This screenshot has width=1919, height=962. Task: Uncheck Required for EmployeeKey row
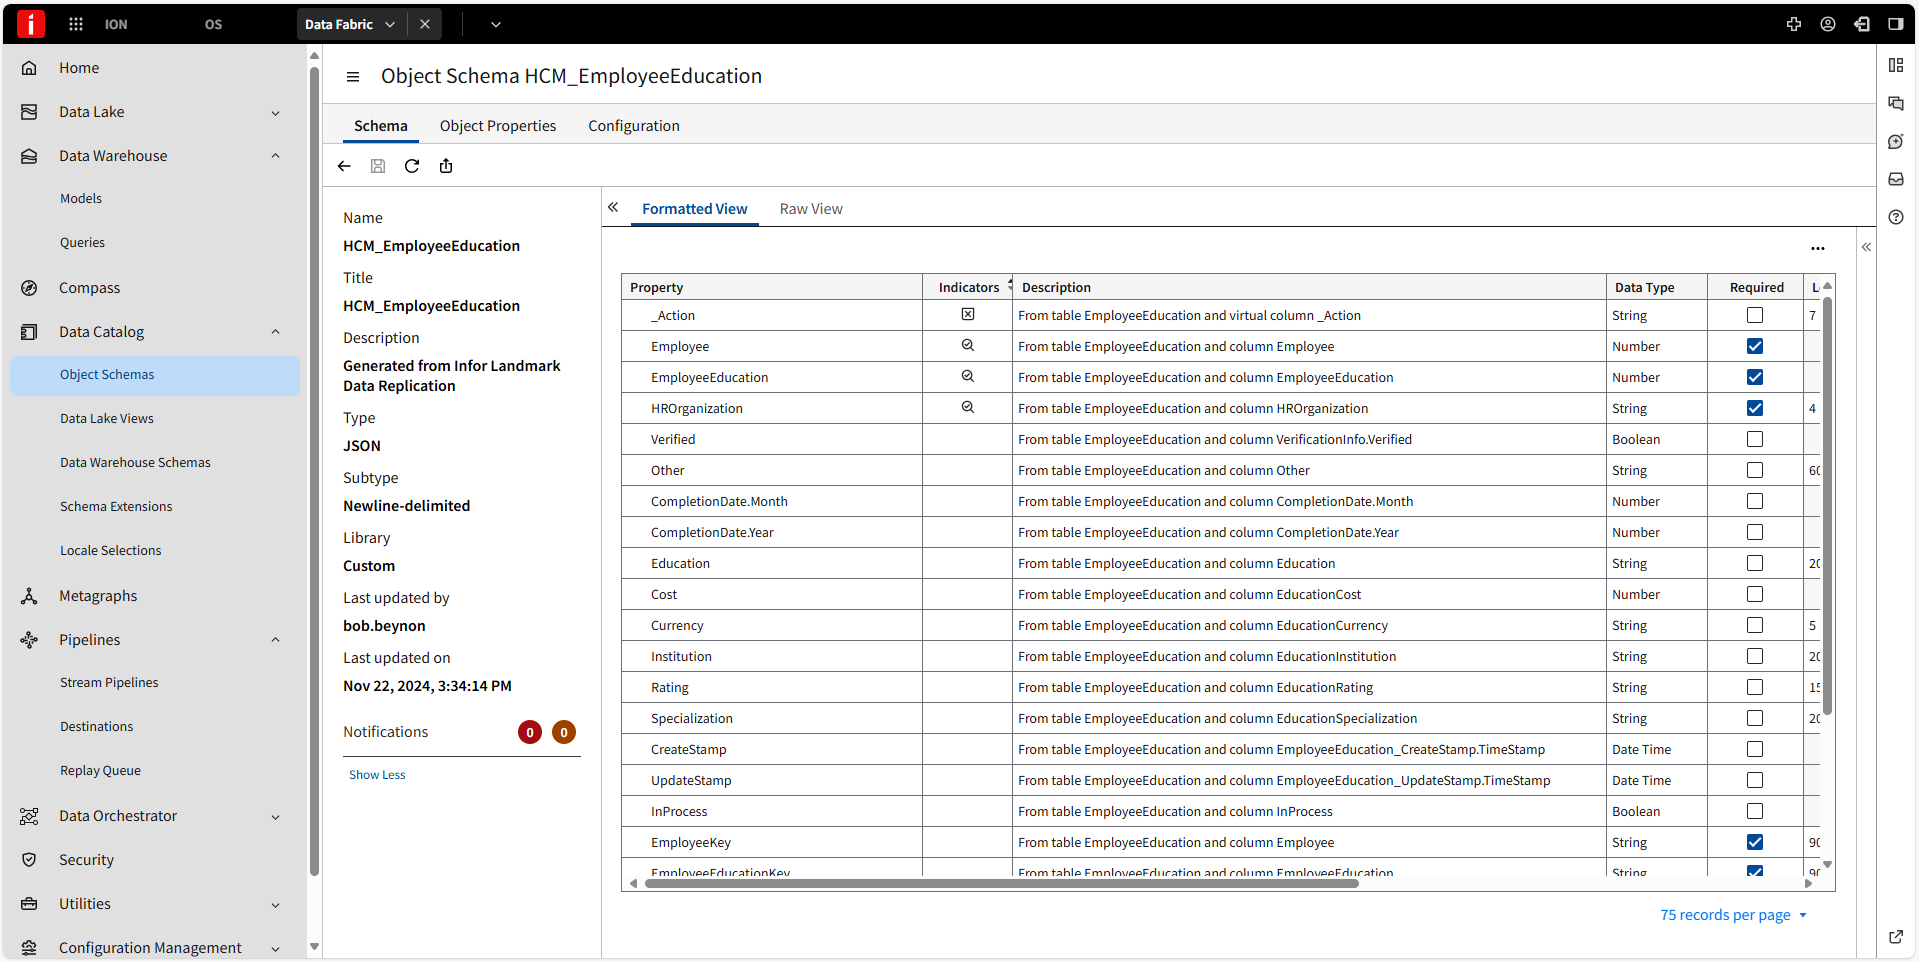(1755, 842)
